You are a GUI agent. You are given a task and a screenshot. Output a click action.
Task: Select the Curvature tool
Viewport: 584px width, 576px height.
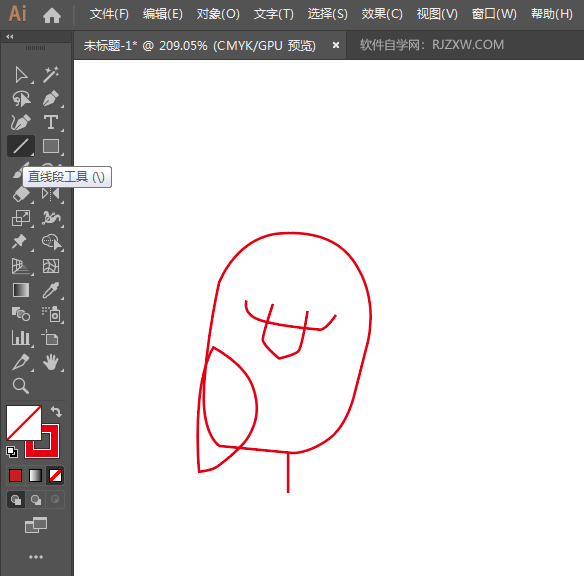pos(21,122)
